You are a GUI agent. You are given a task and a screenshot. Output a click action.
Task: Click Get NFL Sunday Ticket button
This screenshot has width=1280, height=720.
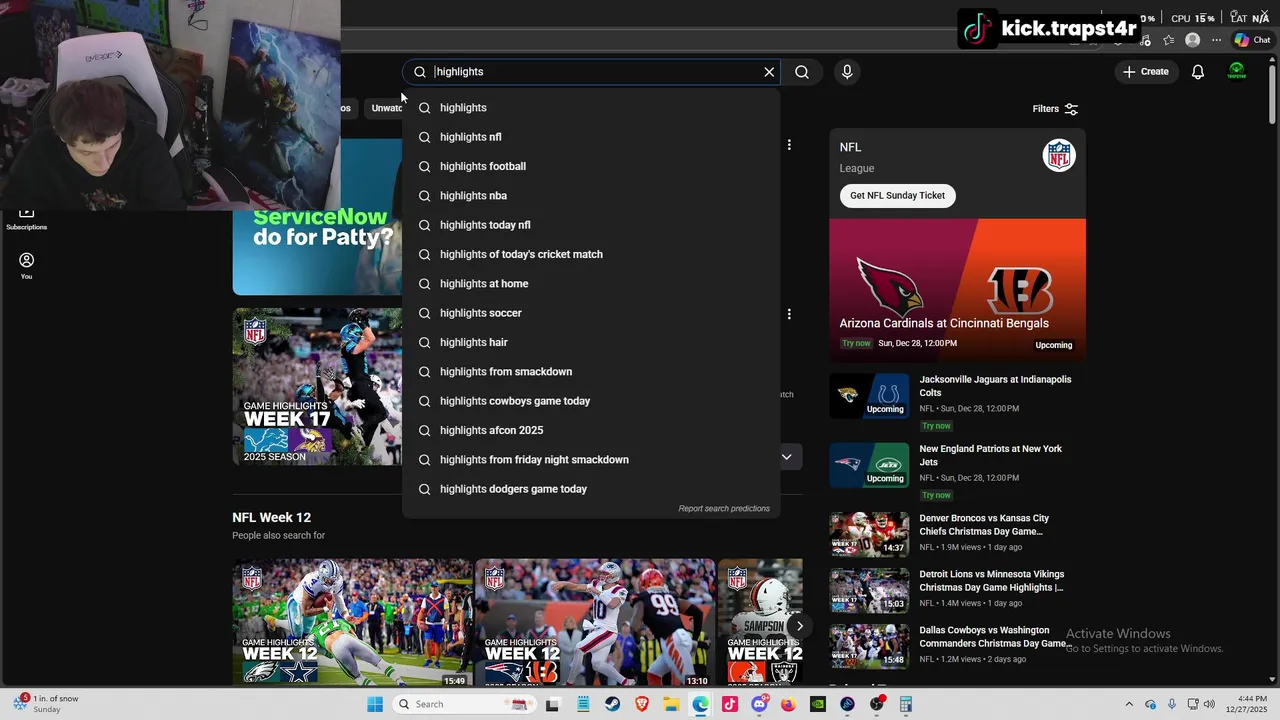[x=898, y=196]
